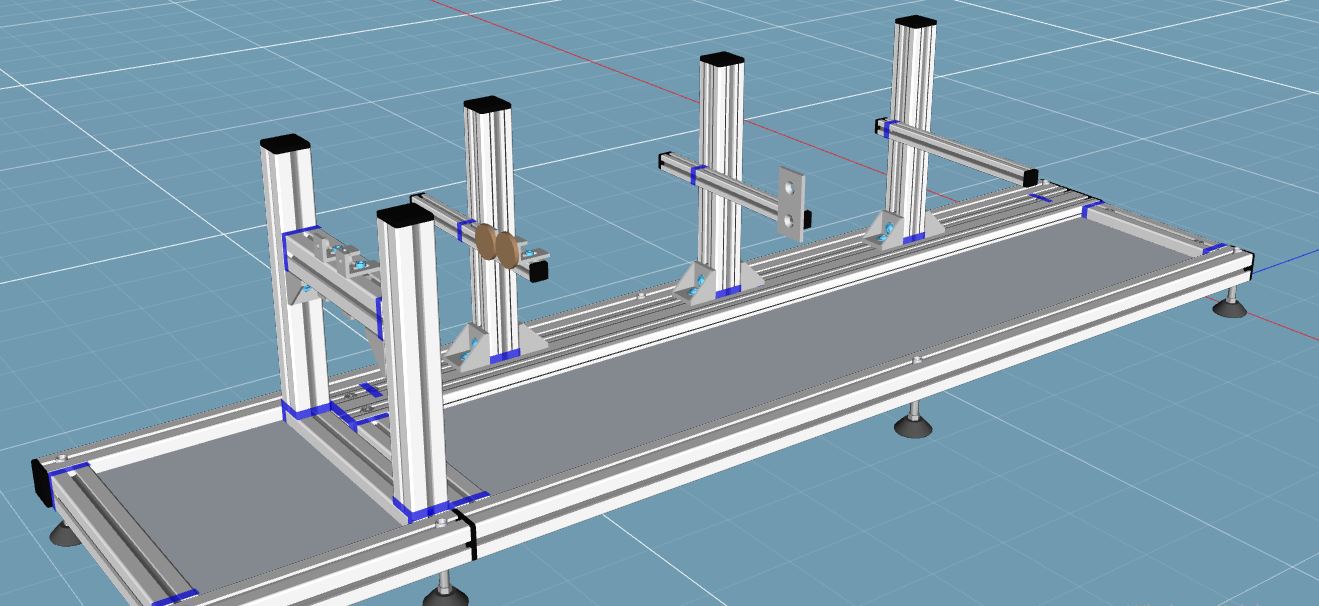
Task: Select the black cap on the leftmost post
Action: 286,143
